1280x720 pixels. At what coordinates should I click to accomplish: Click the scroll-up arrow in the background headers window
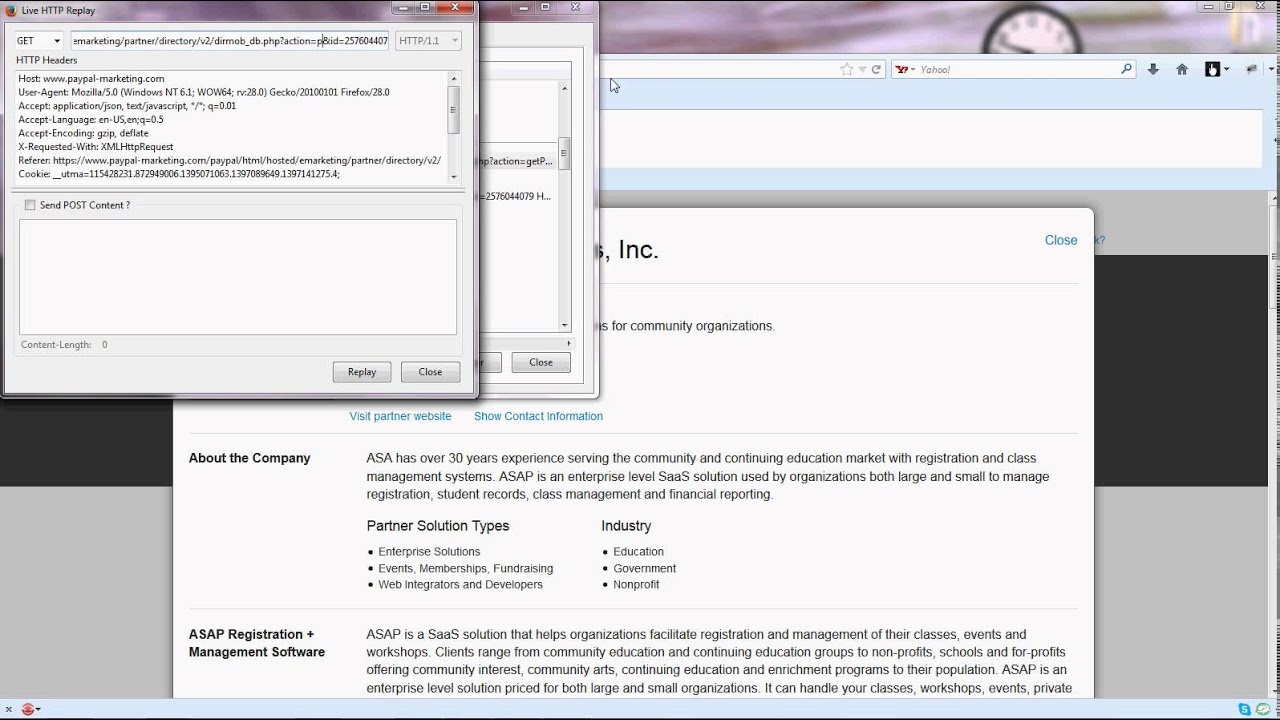point(564,89)
